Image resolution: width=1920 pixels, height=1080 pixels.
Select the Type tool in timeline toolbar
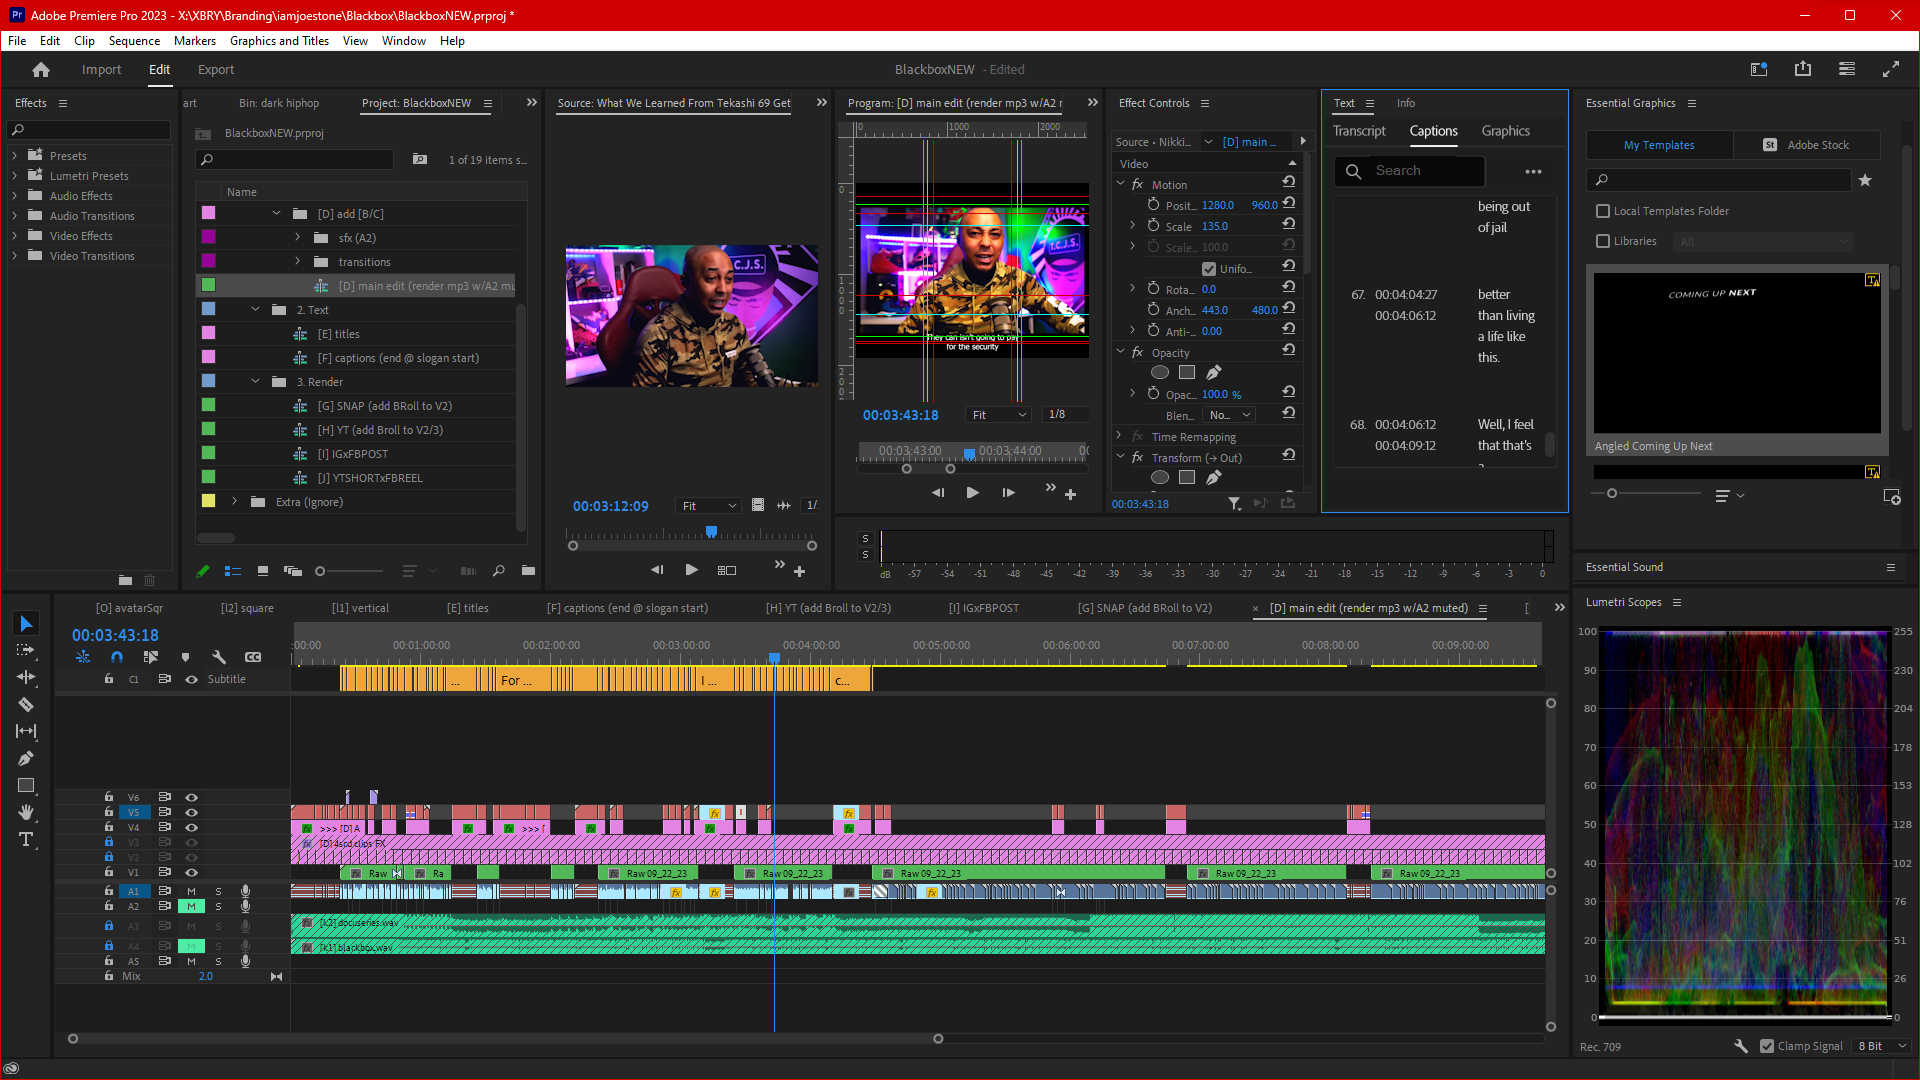[26, 840]
